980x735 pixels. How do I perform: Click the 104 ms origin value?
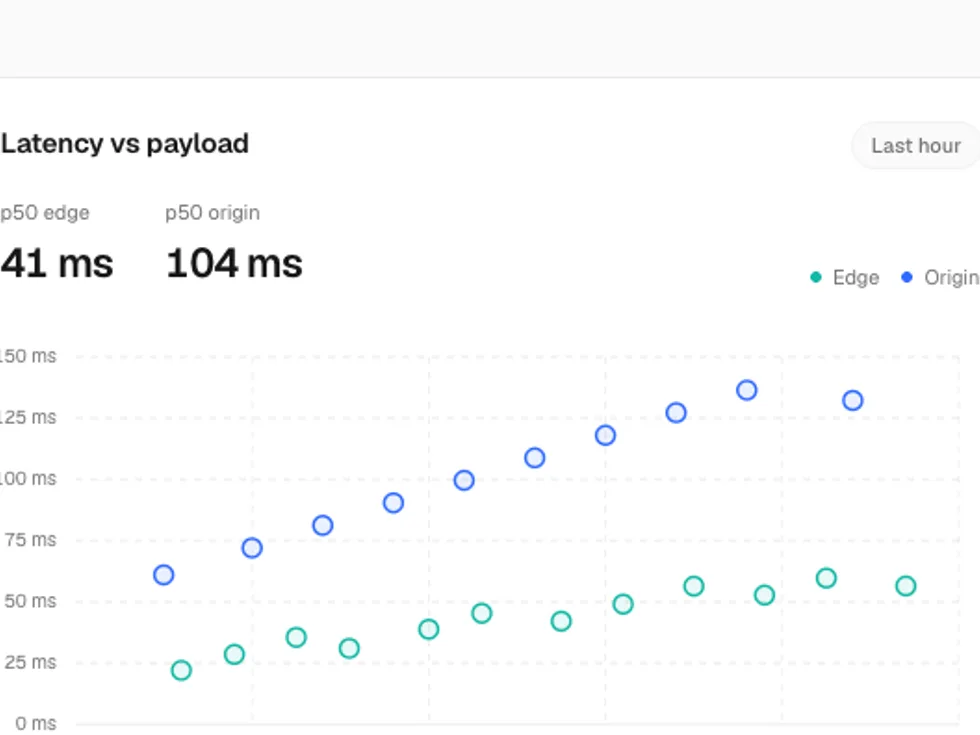click(x=234, y=263)
